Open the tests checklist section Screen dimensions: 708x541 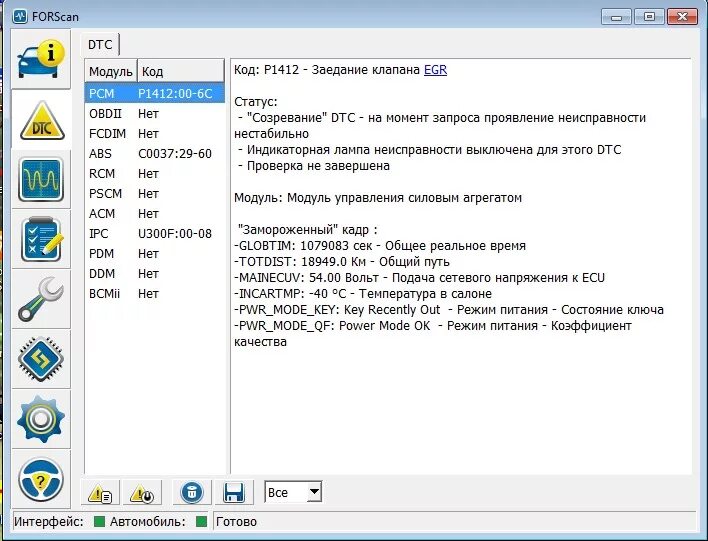(41, 239)
